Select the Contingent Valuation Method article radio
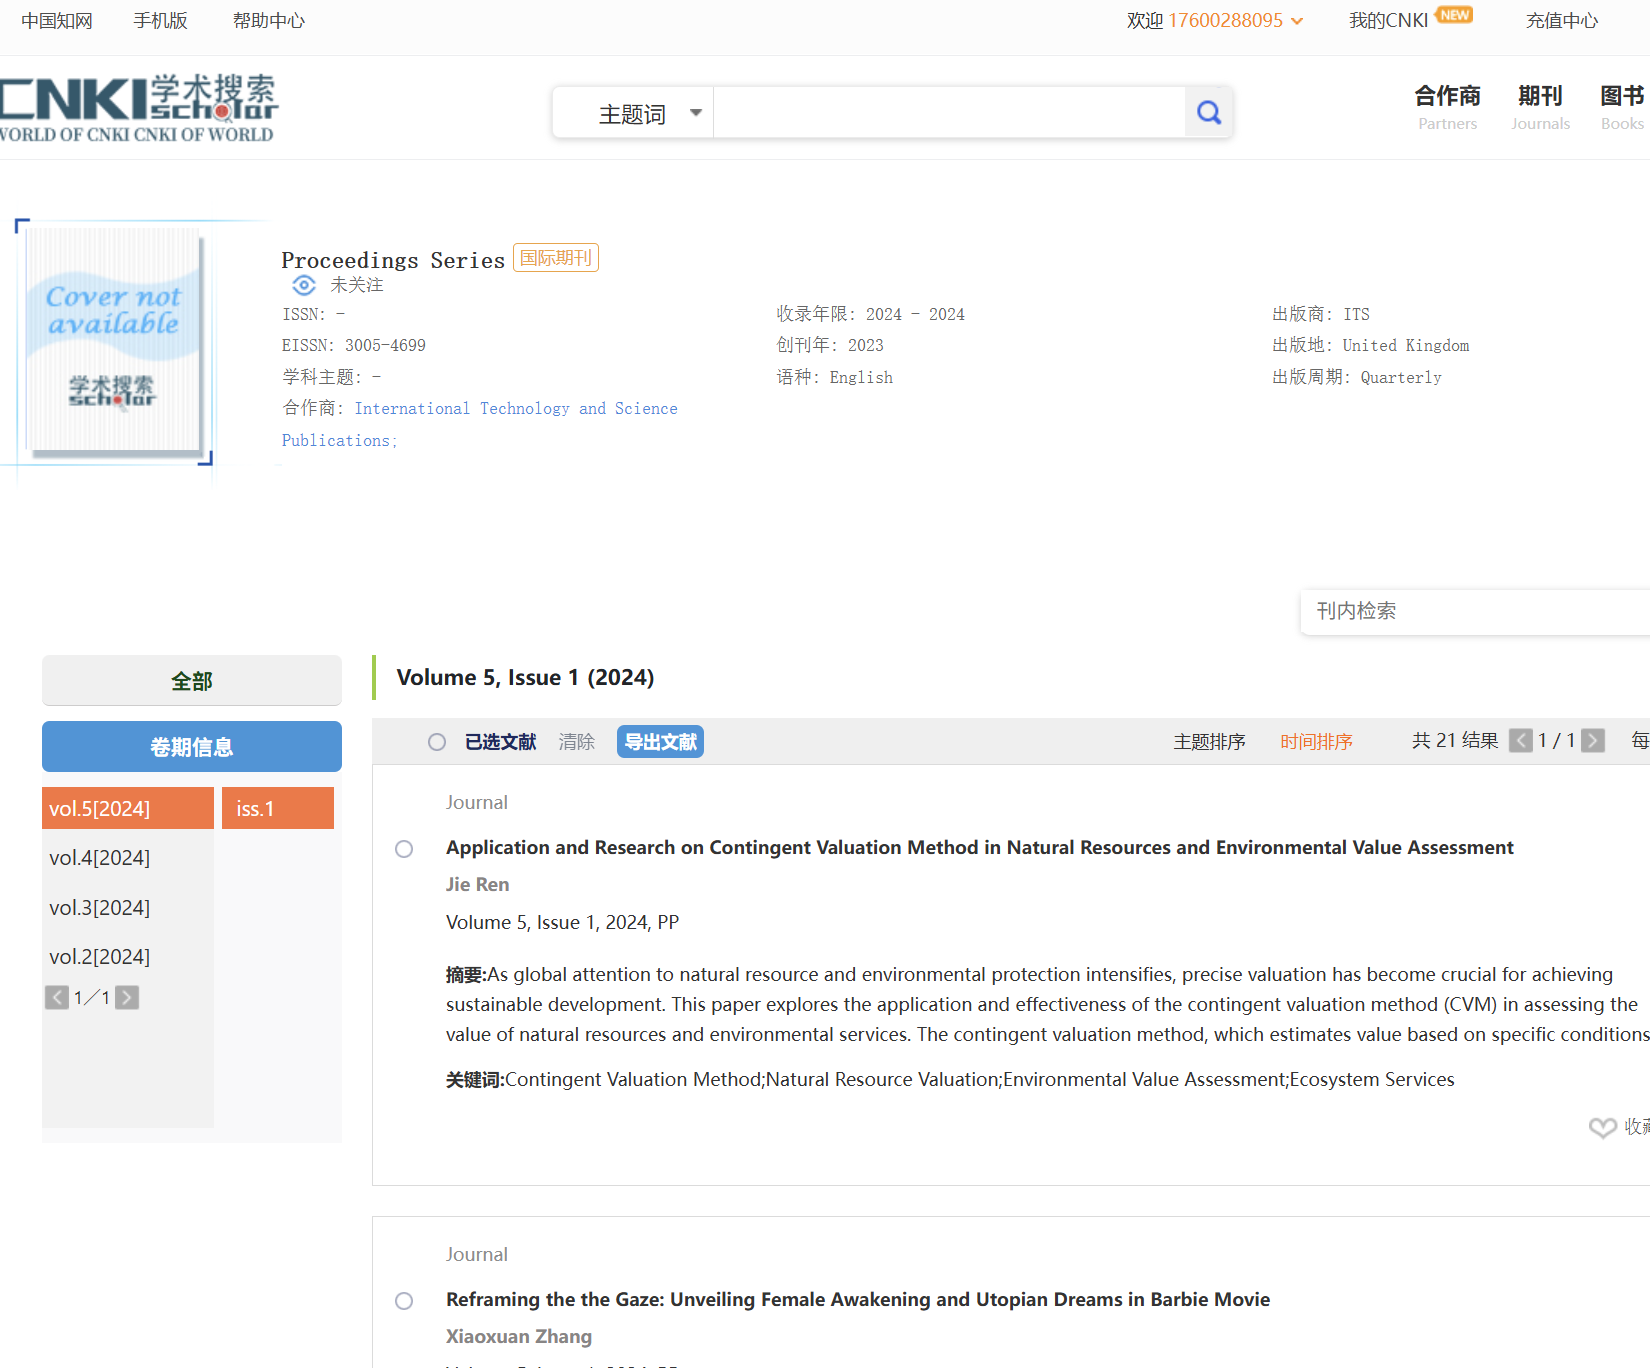1650x1368 pixels. coord(404,849)
